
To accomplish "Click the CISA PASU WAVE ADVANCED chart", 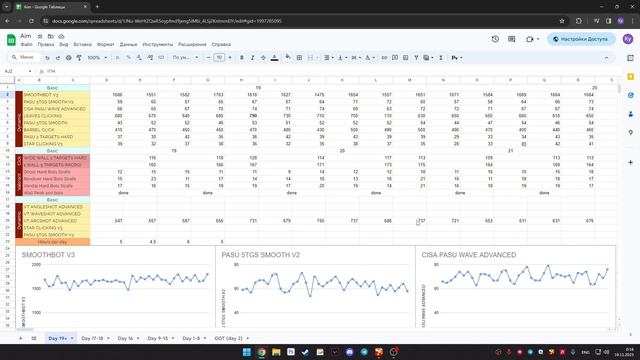I will coord(515,287).
